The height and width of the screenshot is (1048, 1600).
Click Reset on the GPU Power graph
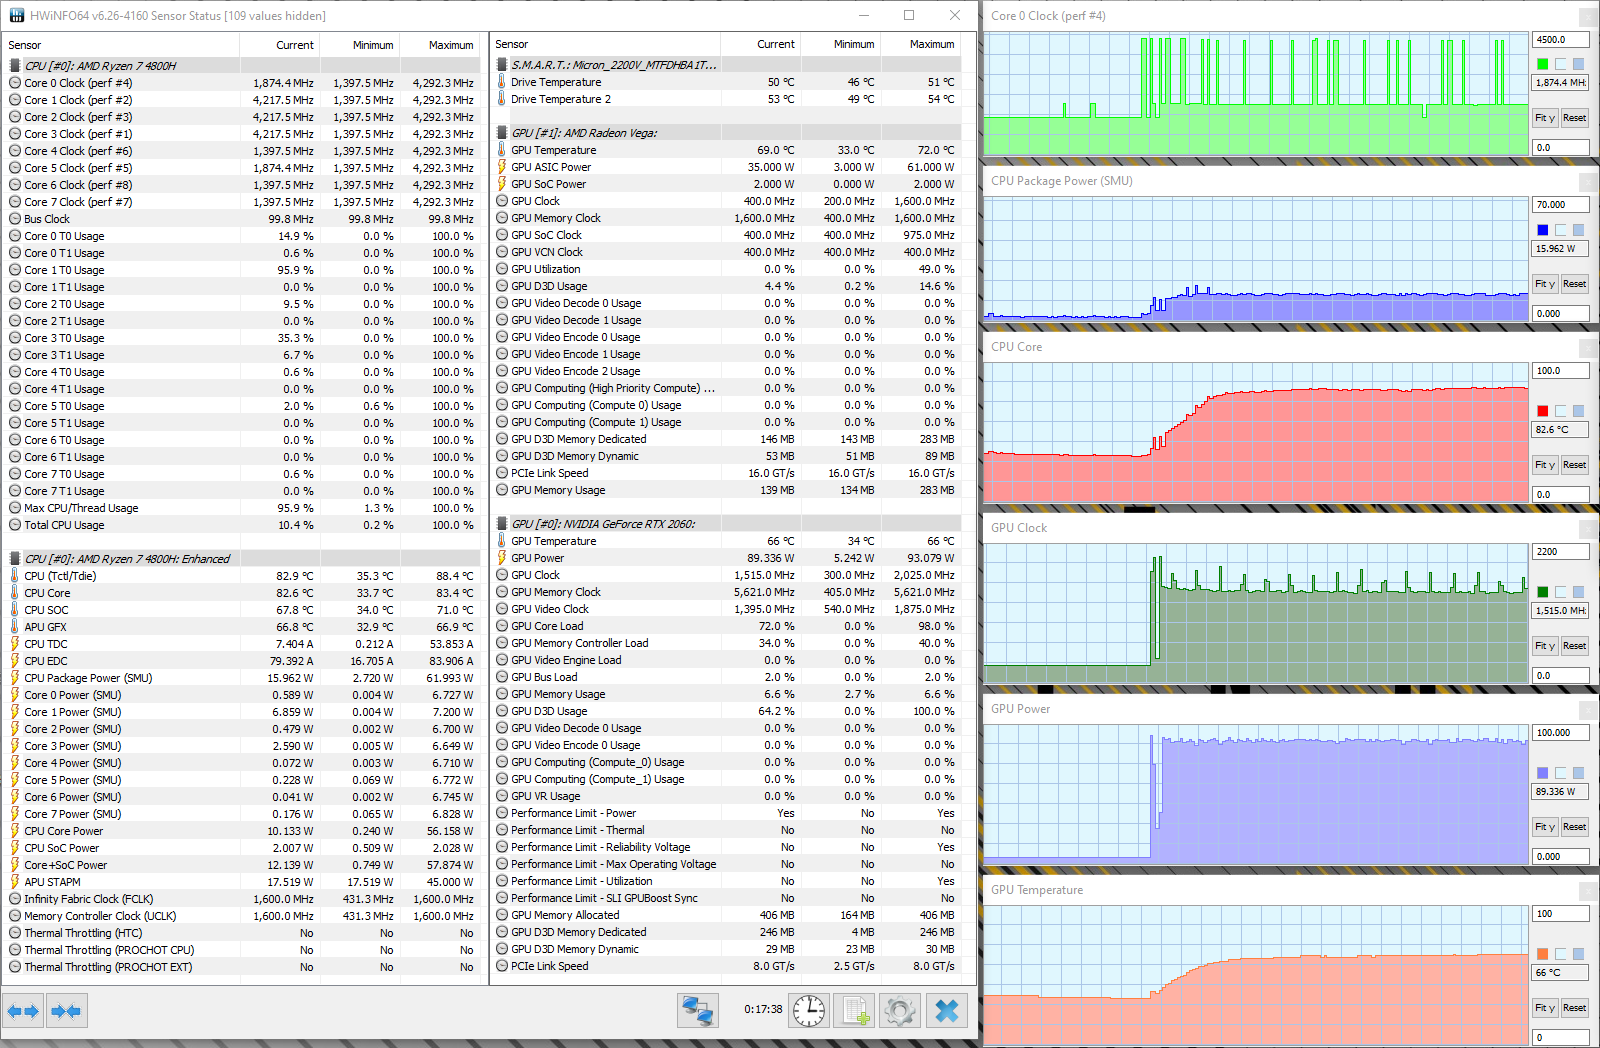coord(1575,827)
